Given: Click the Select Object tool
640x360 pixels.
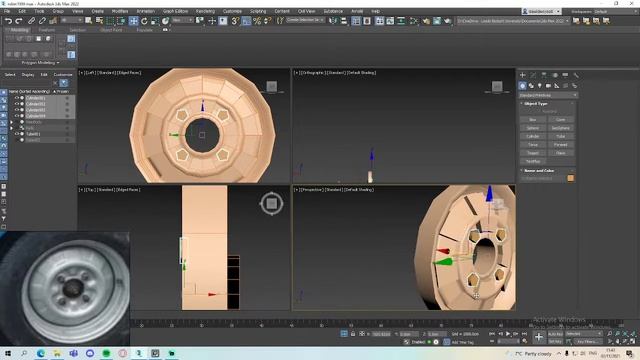Looking at the screenshot, I should pyautogui.click(x=89, y=21).
